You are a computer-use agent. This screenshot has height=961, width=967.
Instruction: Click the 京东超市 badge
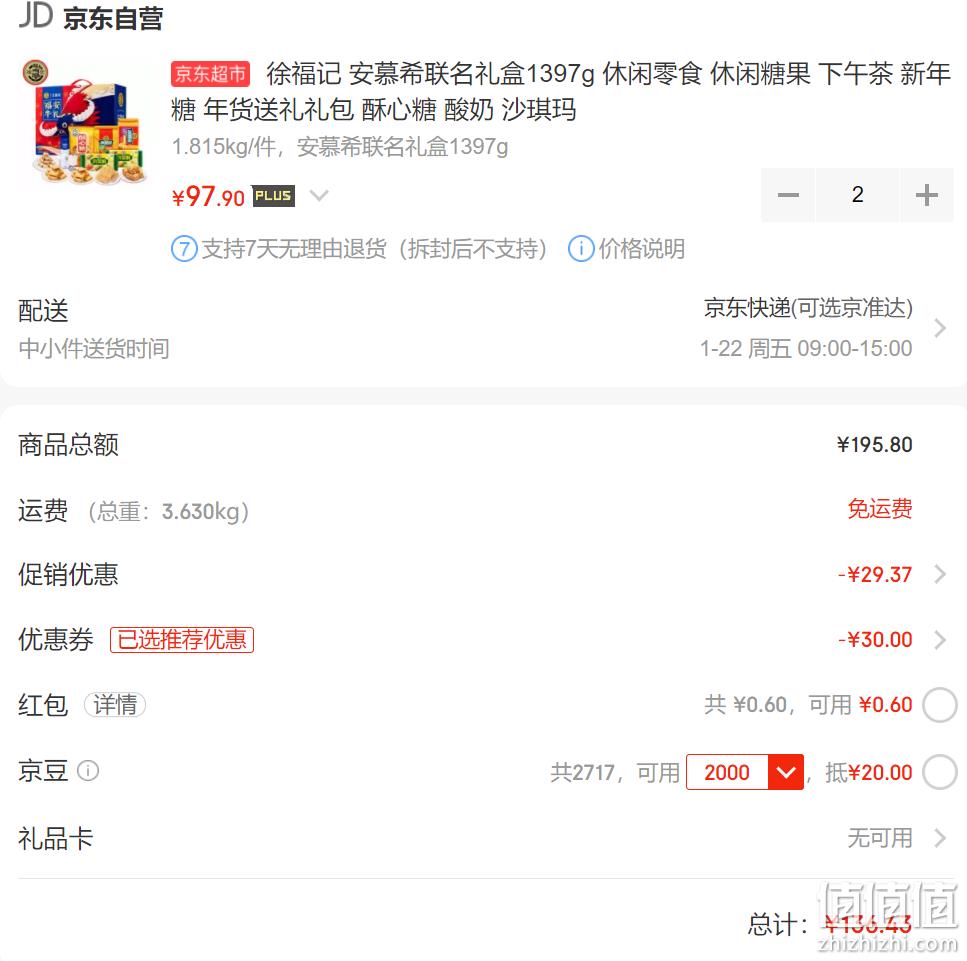(210, 74)
